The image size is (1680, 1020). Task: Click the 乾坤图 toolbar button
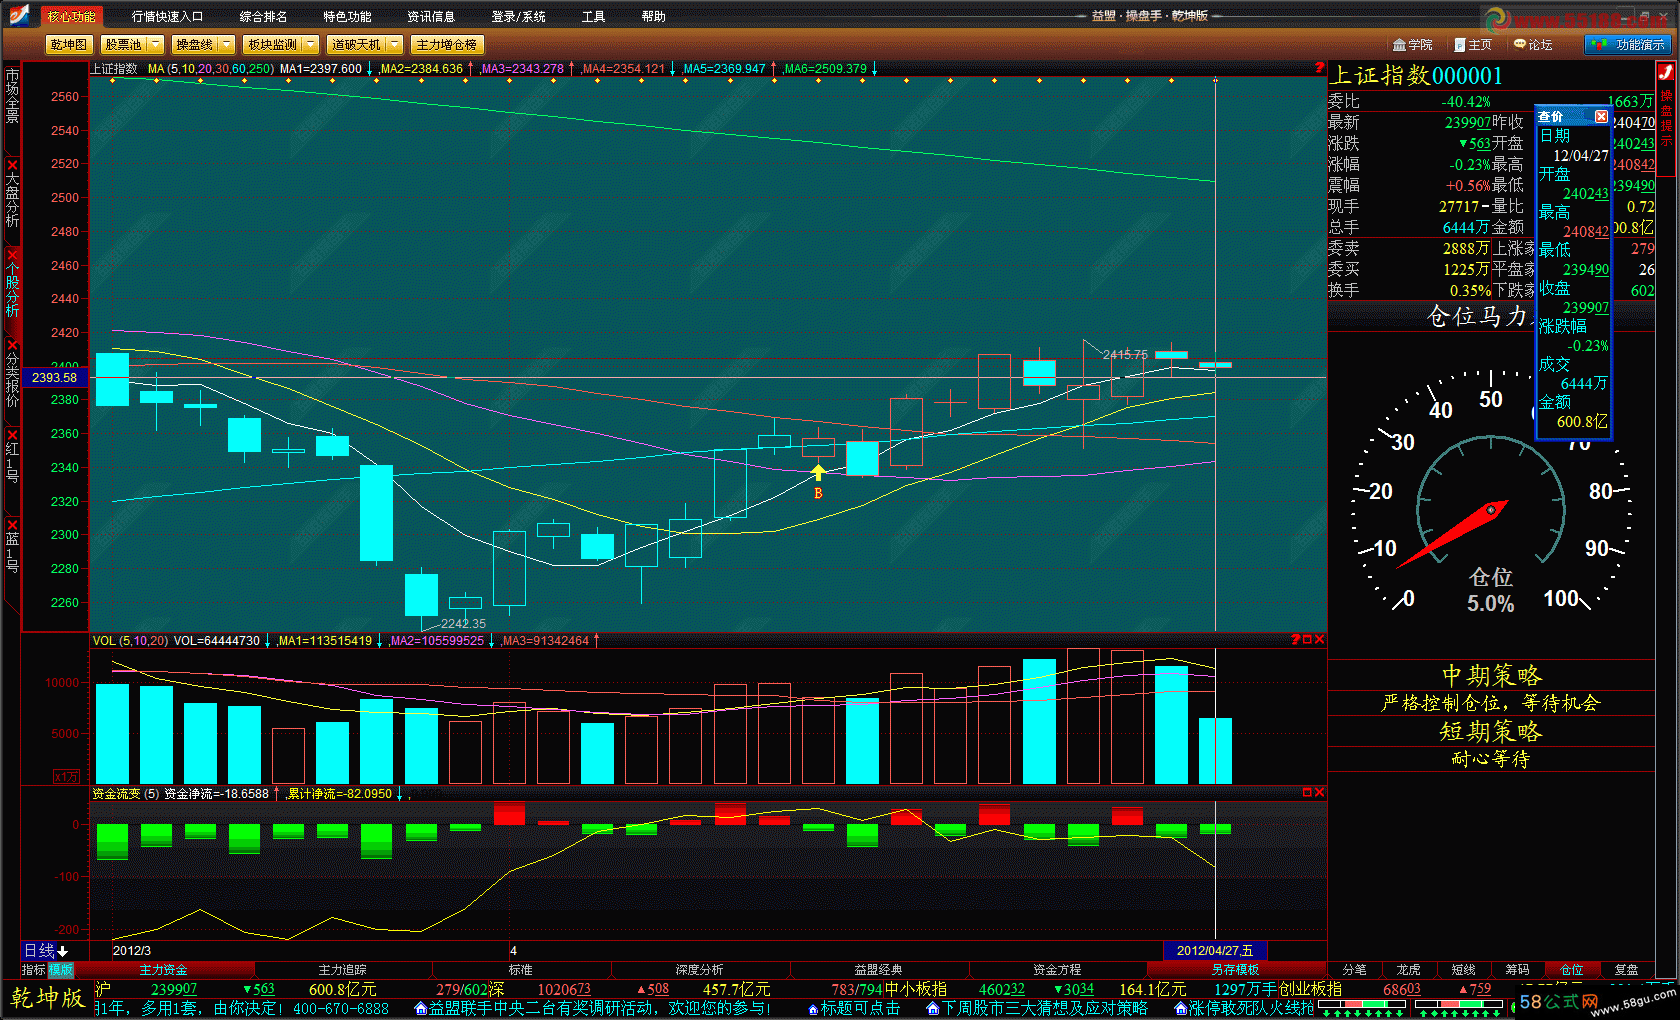69,45
